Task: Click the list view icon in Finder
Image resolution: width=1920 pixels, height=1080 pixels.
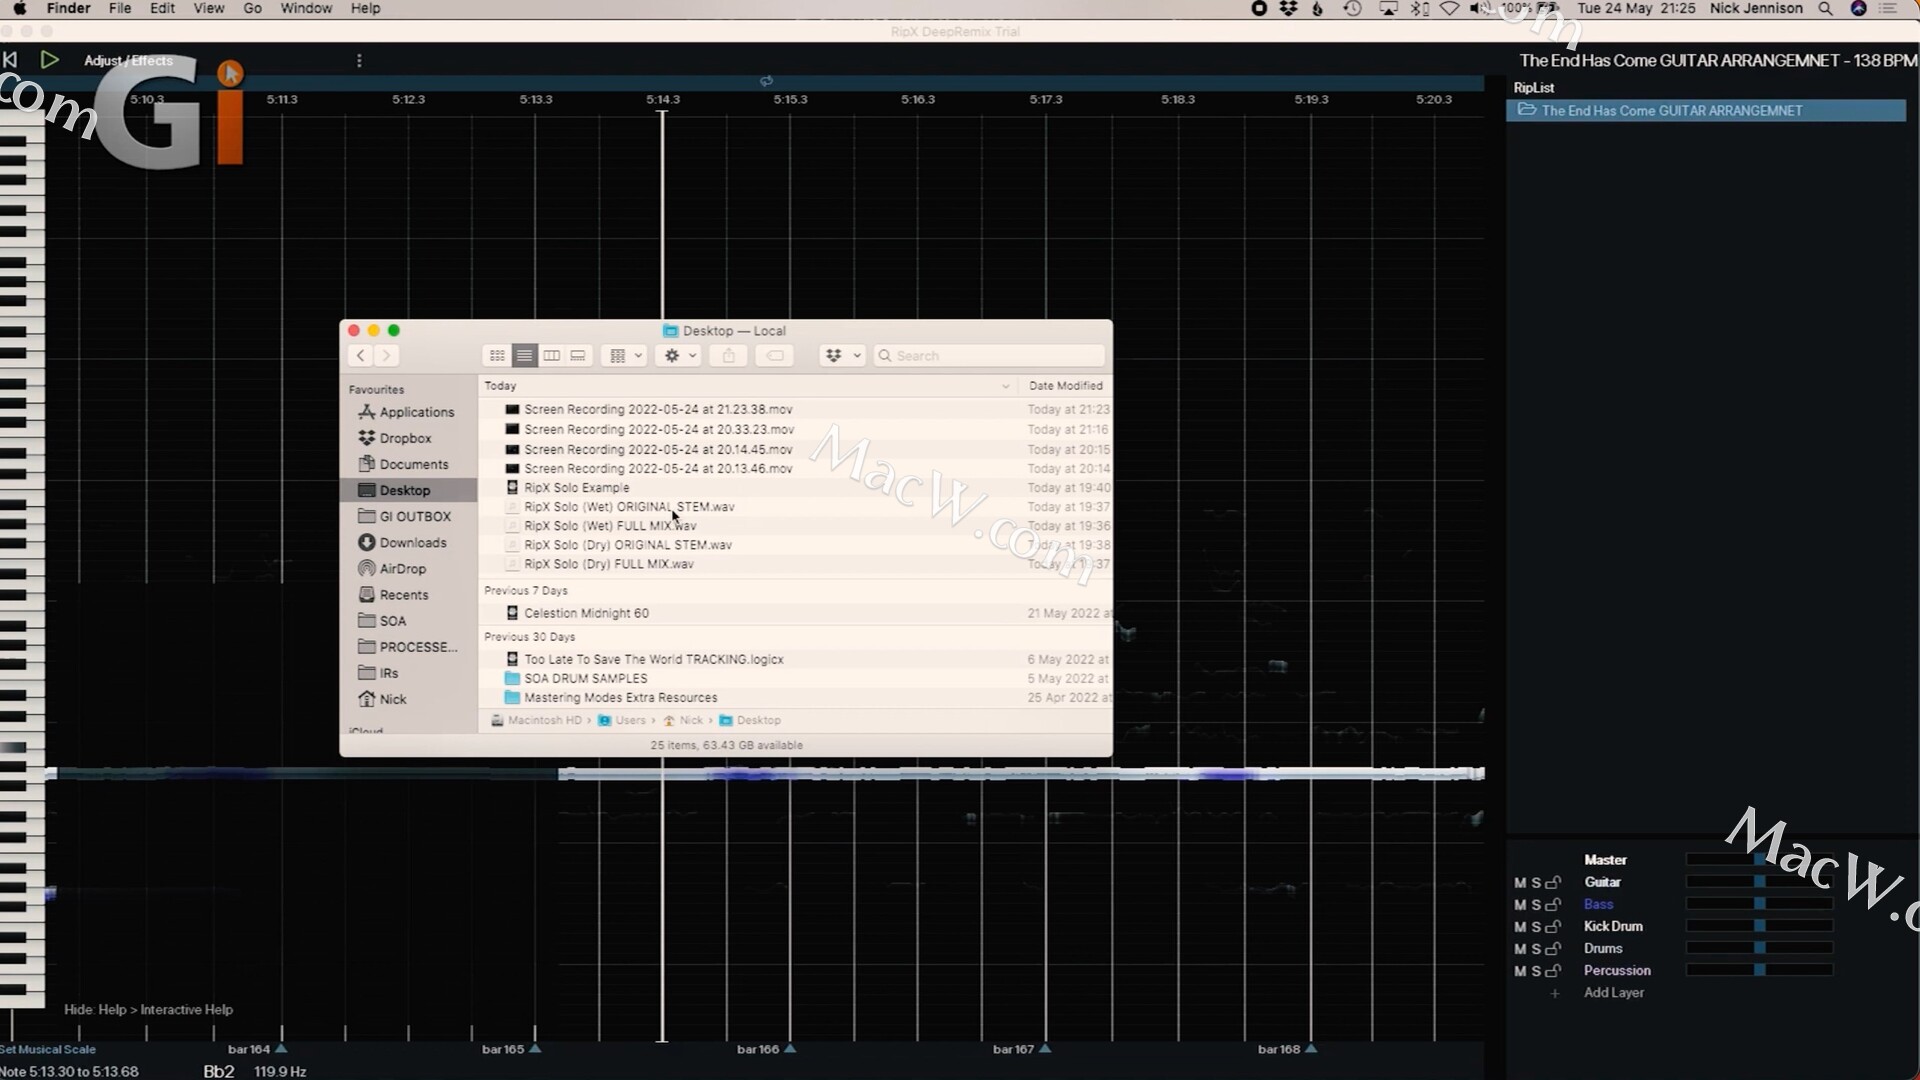Action: click(524, 356)
